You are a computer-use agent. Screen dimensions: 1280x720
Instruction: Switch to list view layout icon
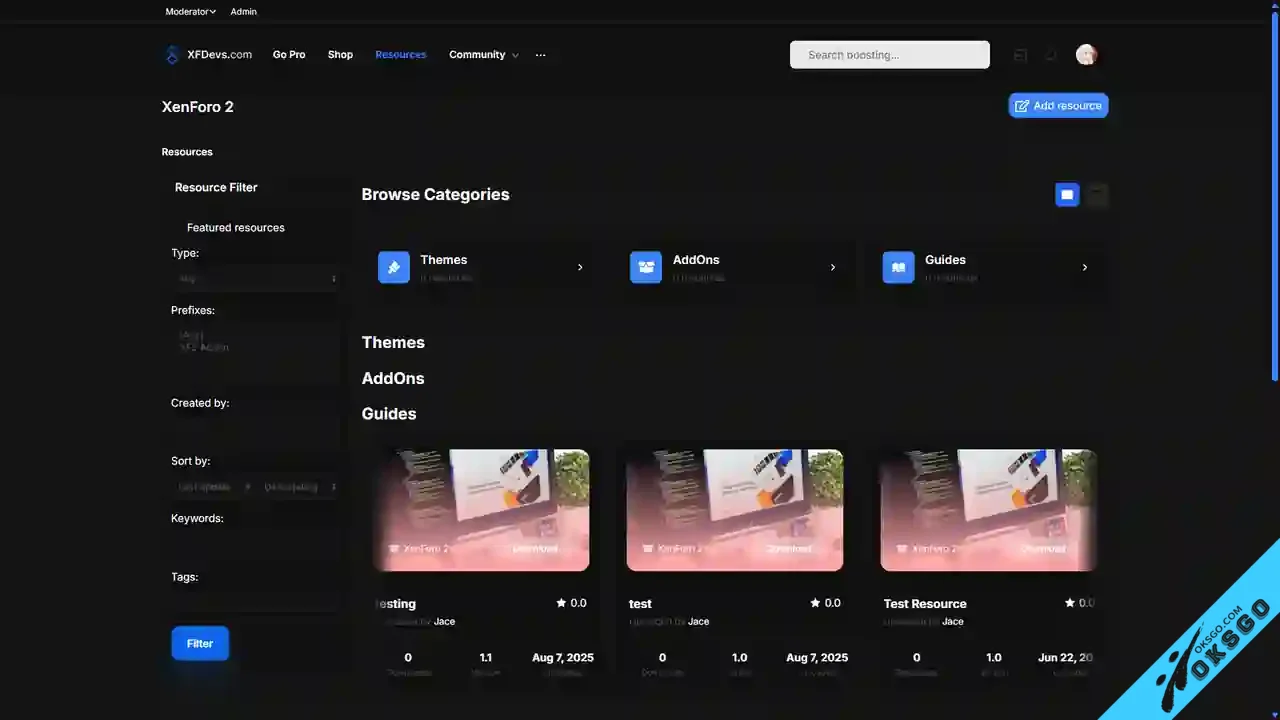tap(1097, 194)
